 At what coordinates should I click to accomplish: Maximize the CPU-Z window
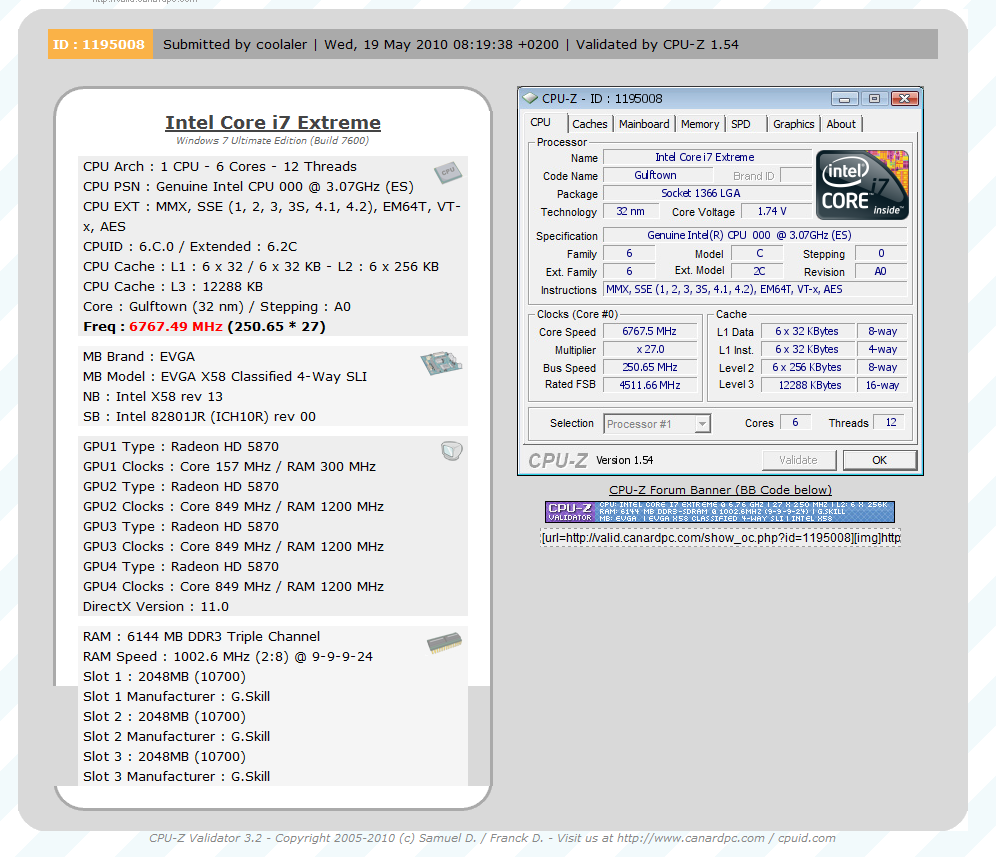pyautogui.click(x=874, y=98)
